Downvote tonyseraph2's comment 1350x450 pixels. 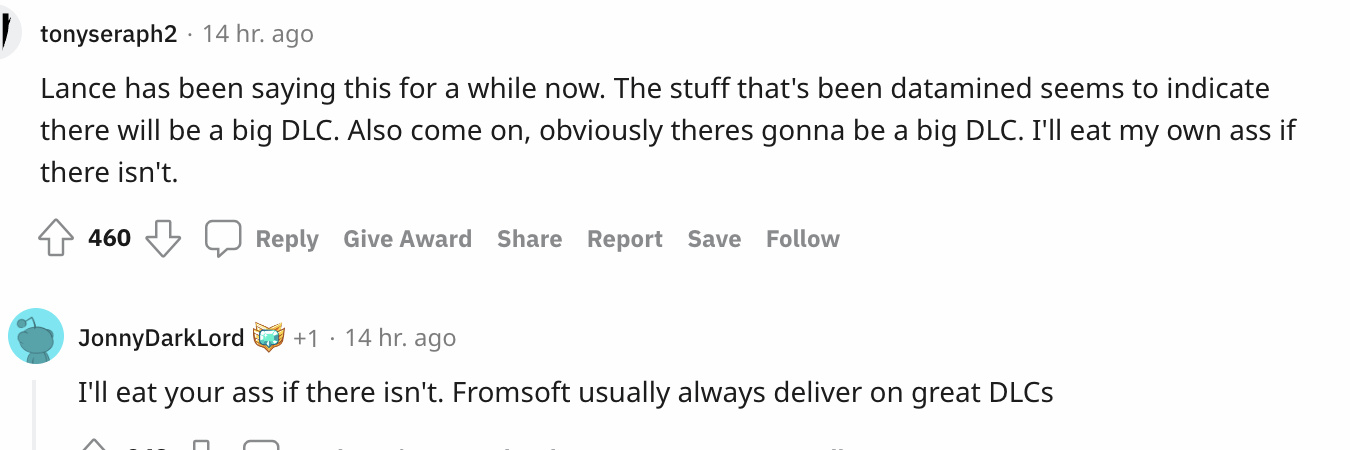[163, 239]
